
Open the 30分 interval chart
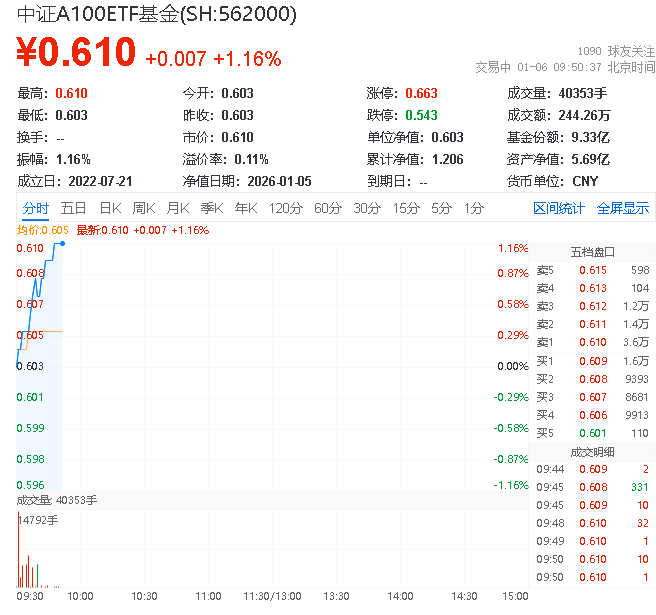coord(367,208)
